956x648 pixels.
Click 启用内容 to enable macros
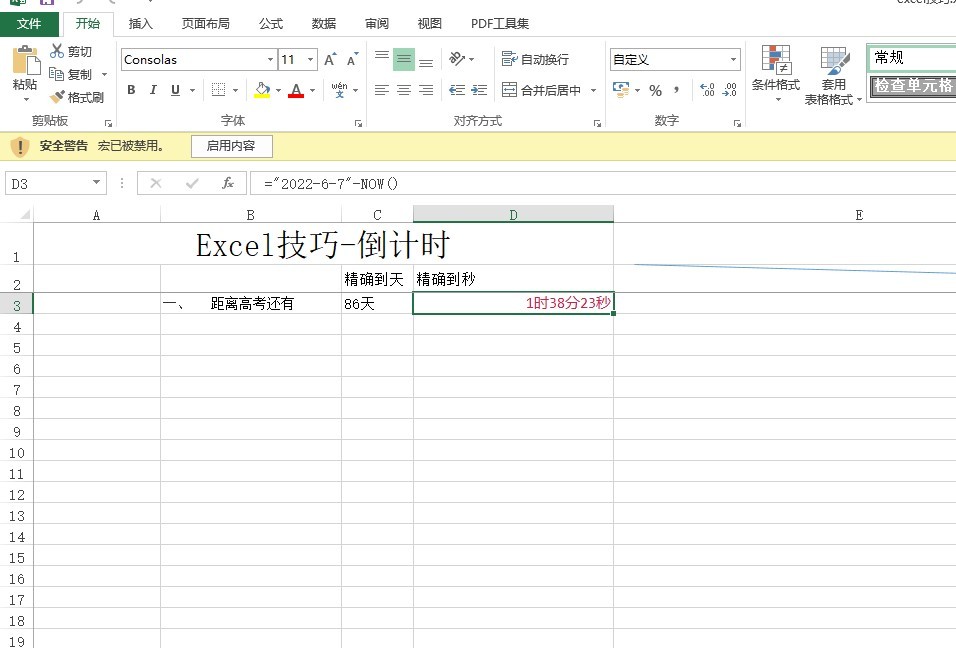231,146
